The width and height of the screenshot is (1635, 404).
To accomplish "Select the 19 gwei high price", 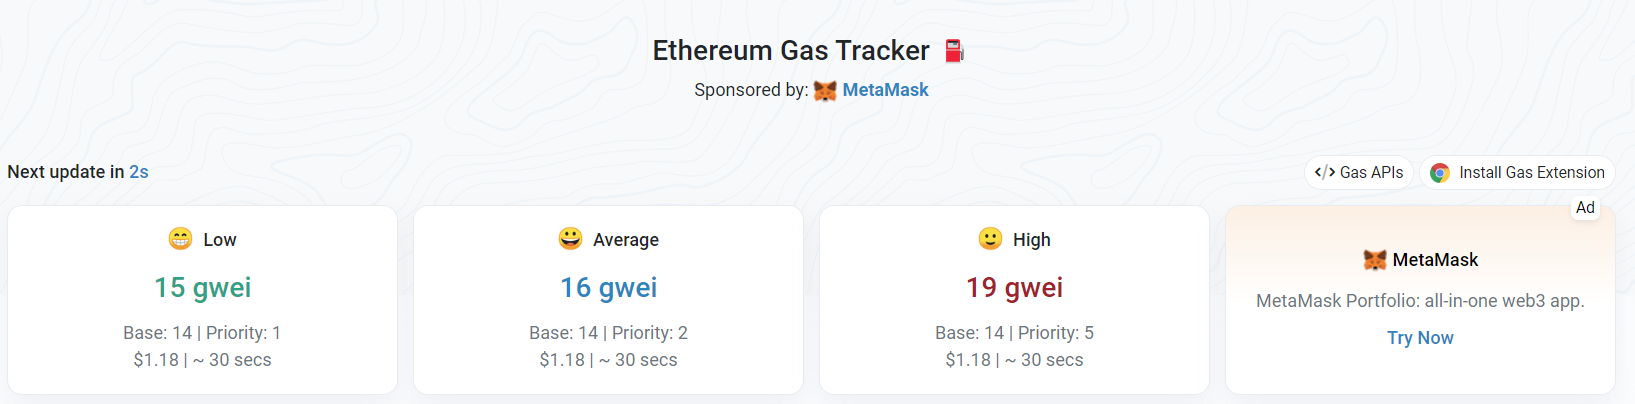I will tap(1014, 288).
